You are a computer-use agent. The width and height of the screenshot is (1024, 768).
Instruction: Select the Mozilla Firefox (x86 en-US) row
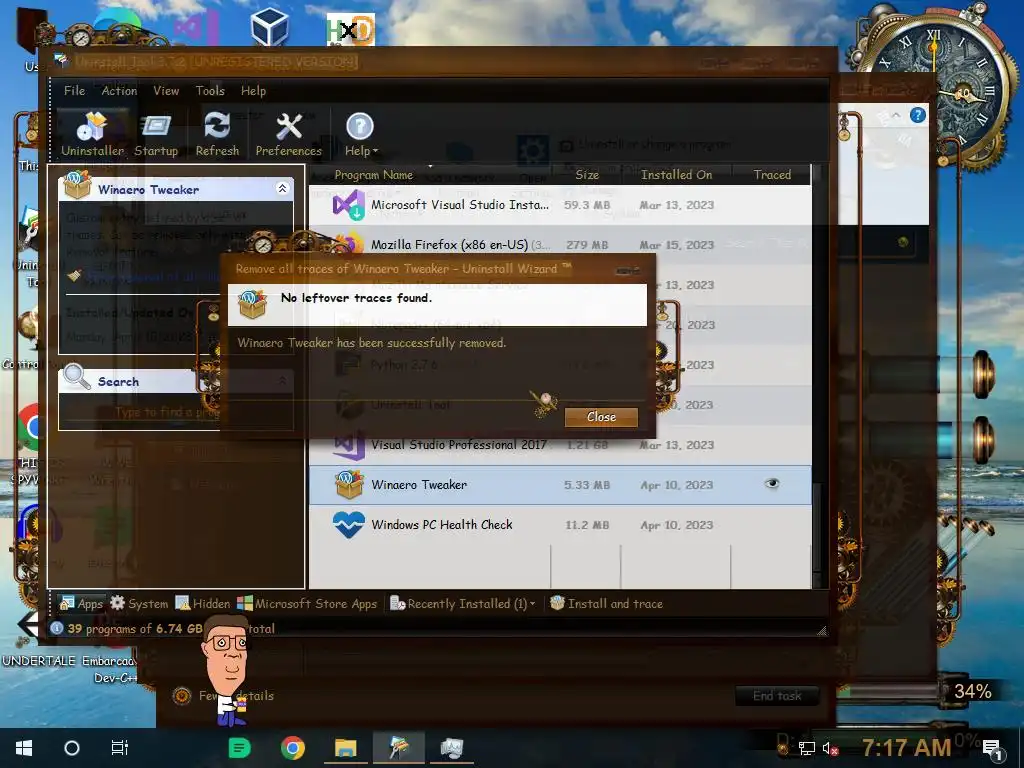[x=560, y=245]
